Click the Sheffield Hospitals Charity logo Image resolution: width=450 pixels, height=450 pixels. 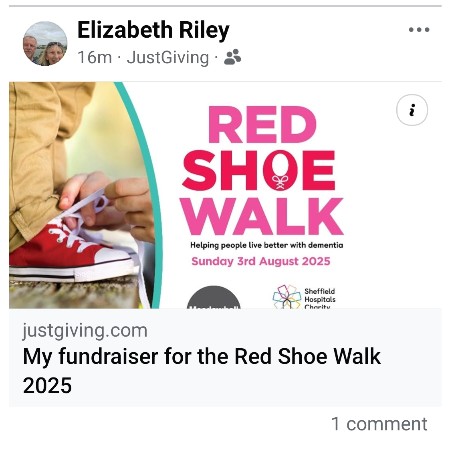[x=304, y=297]
